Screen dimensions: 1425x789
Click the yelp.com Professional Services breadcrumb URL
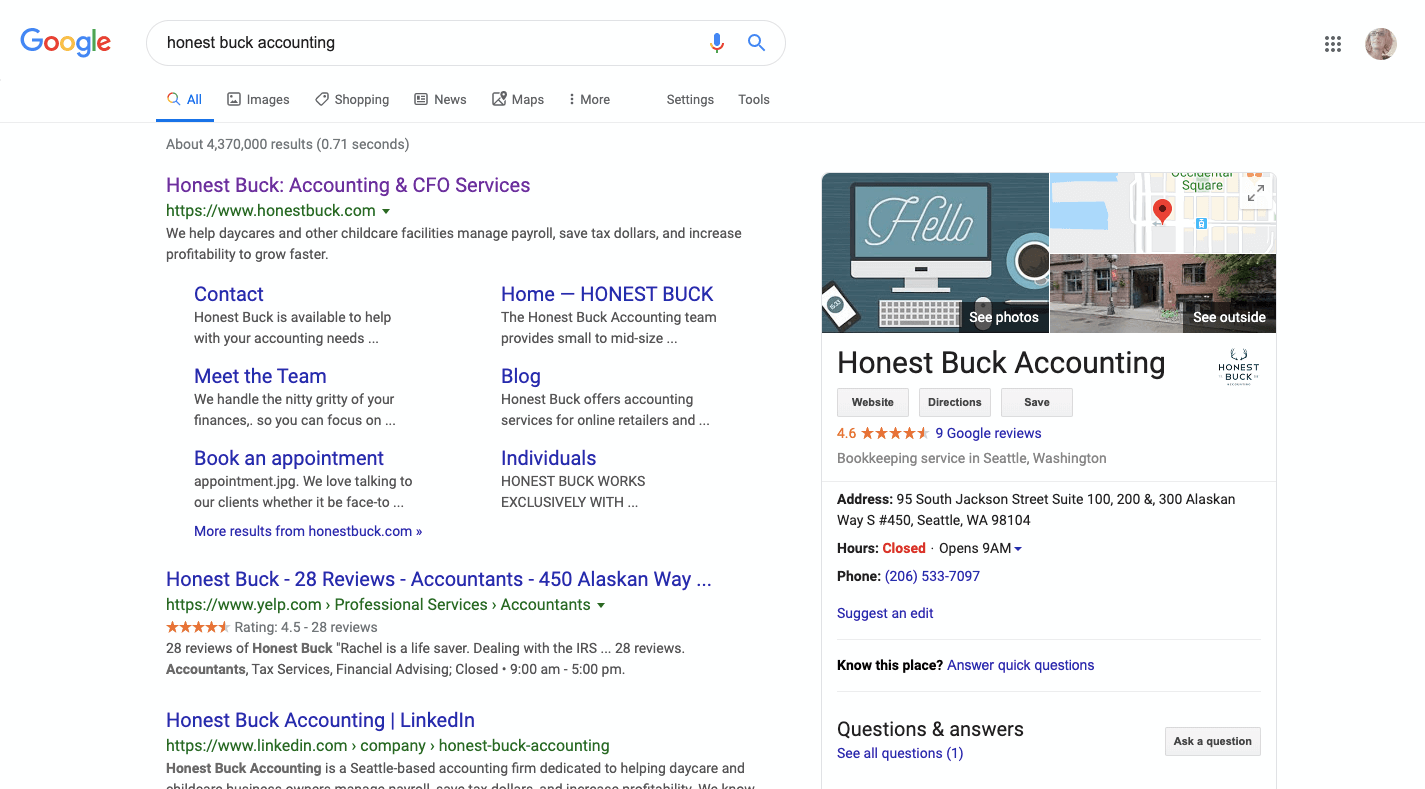(378, 605)
